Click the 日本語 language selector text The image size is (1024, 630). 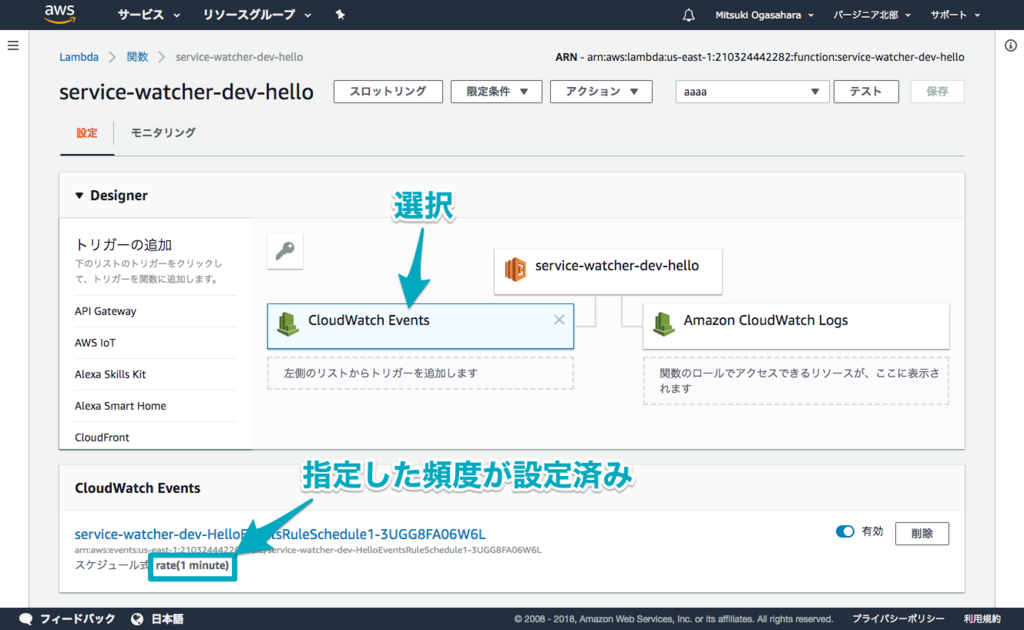click(168, 619)
